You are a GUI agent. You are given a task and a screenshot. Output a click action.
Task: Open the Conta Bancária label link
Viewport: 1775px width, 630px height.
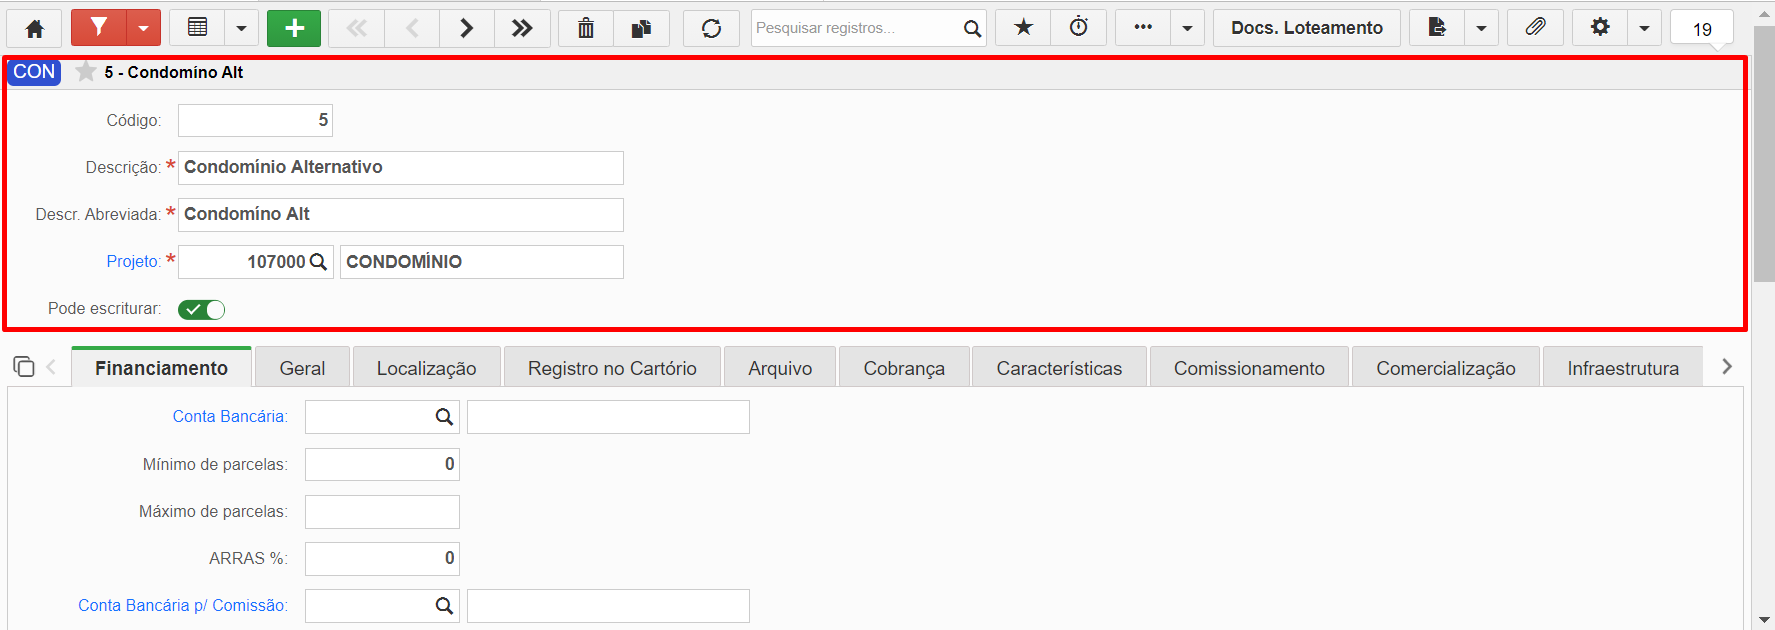(x=229, y=417)
